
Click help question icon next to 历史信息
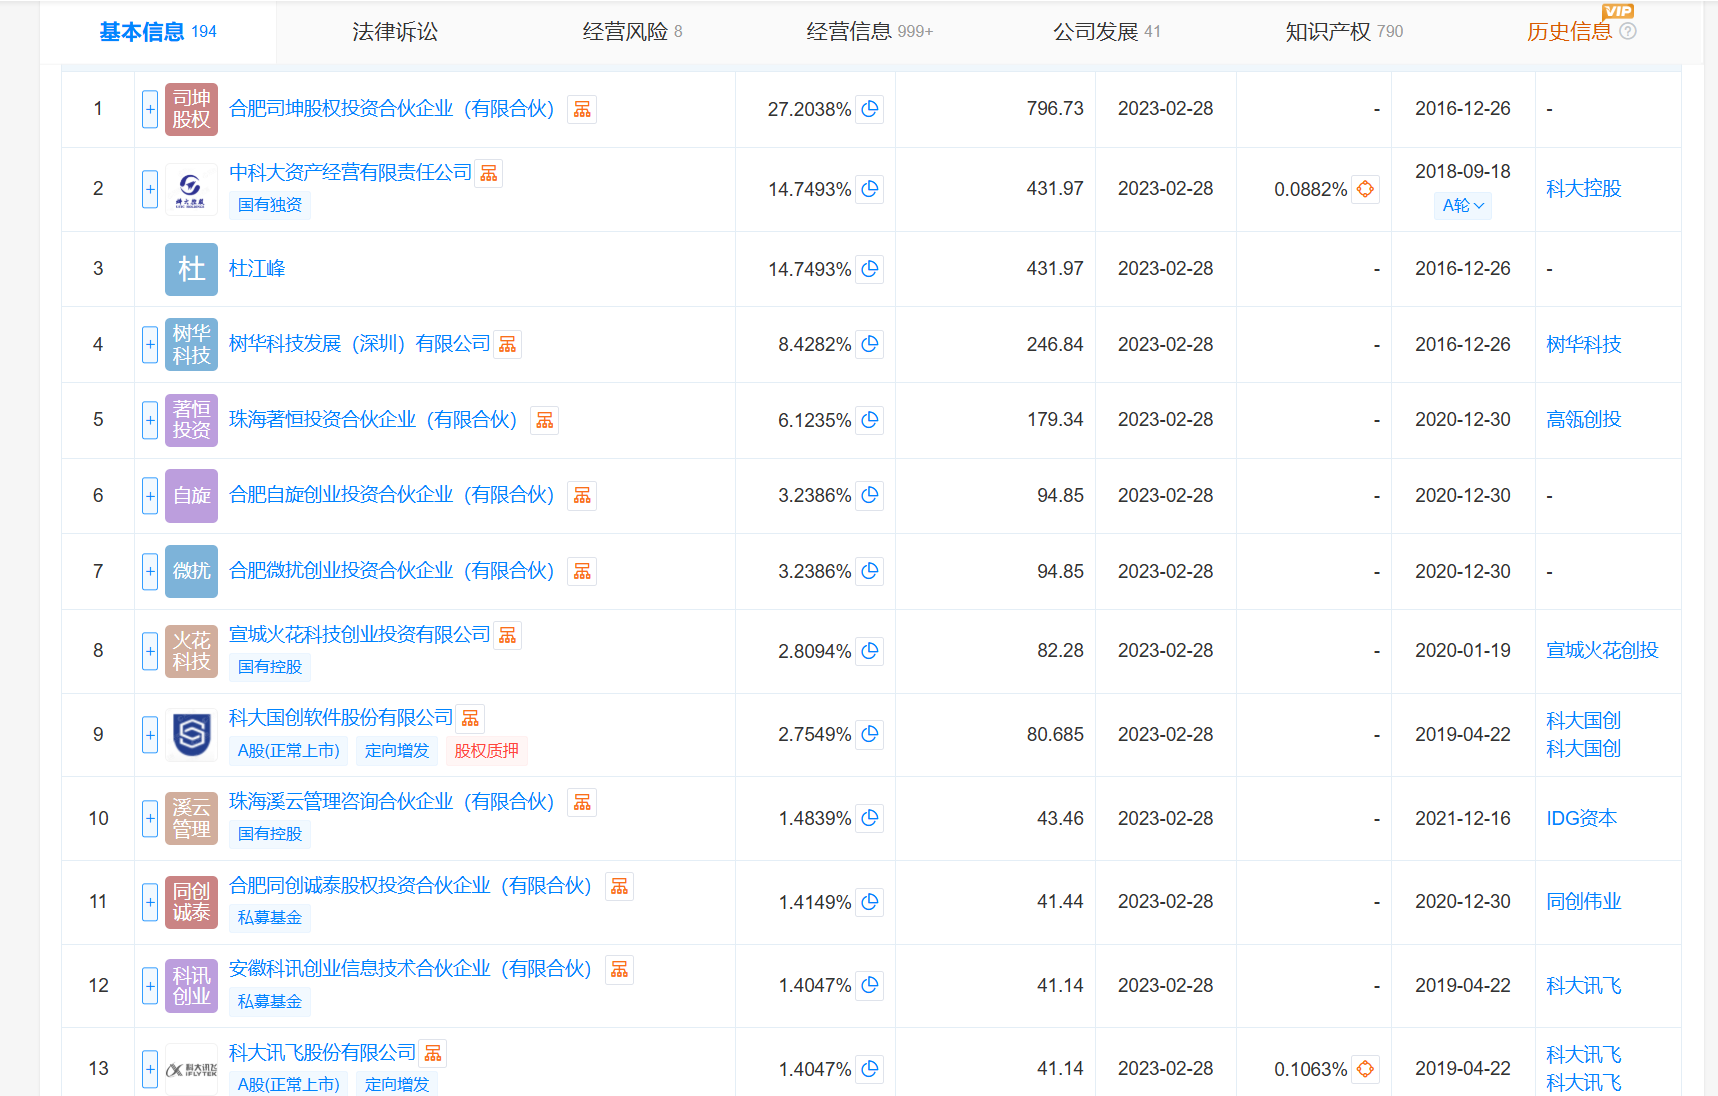tap(1628, 31)
